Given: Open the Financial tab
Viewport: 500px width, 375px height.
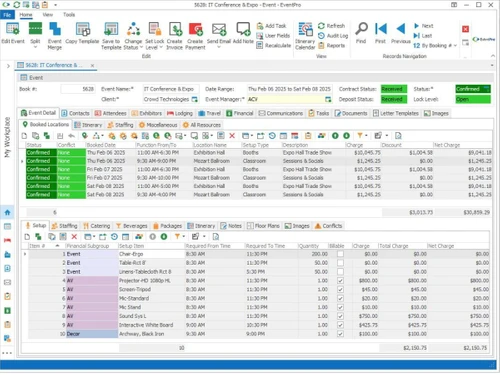Looking at the screenshot, I should [x=240, y=113].
